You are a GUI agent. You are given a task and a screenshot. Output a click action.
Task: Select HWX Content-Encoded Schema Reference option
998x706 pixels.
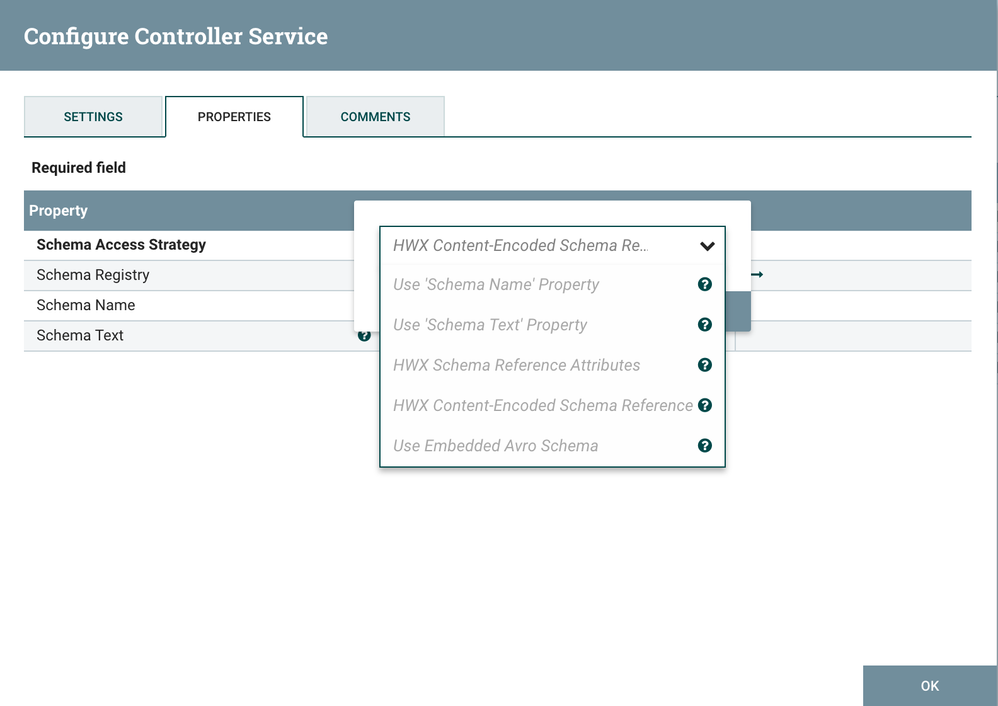(542, 405)
